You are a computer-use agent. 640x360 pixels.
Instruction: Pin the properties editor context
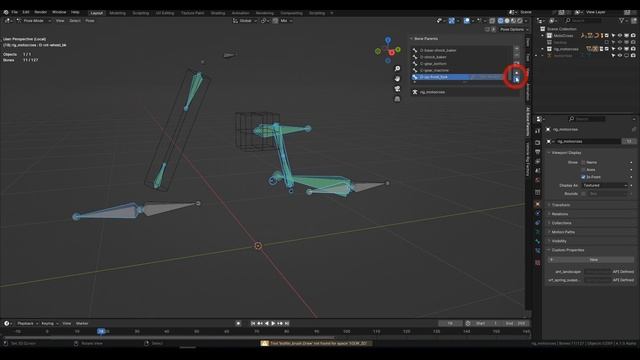point(633,129)
